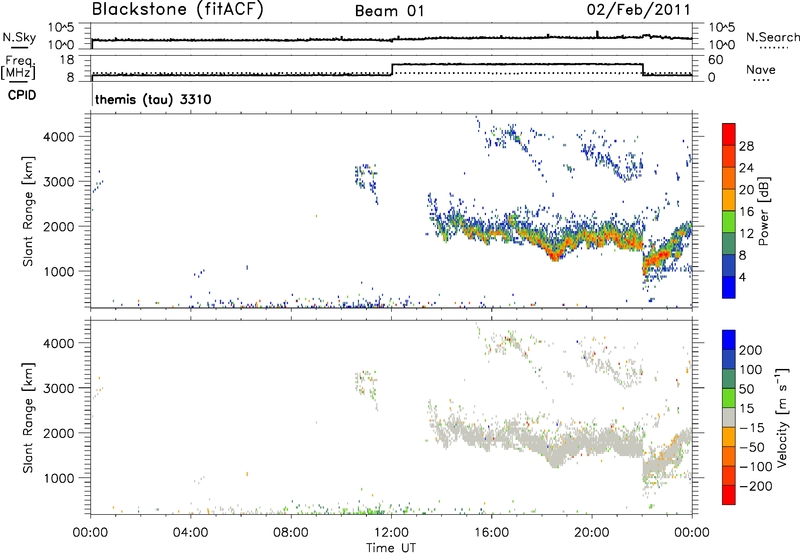Click the "12:00" time axis label

[391, 533]
